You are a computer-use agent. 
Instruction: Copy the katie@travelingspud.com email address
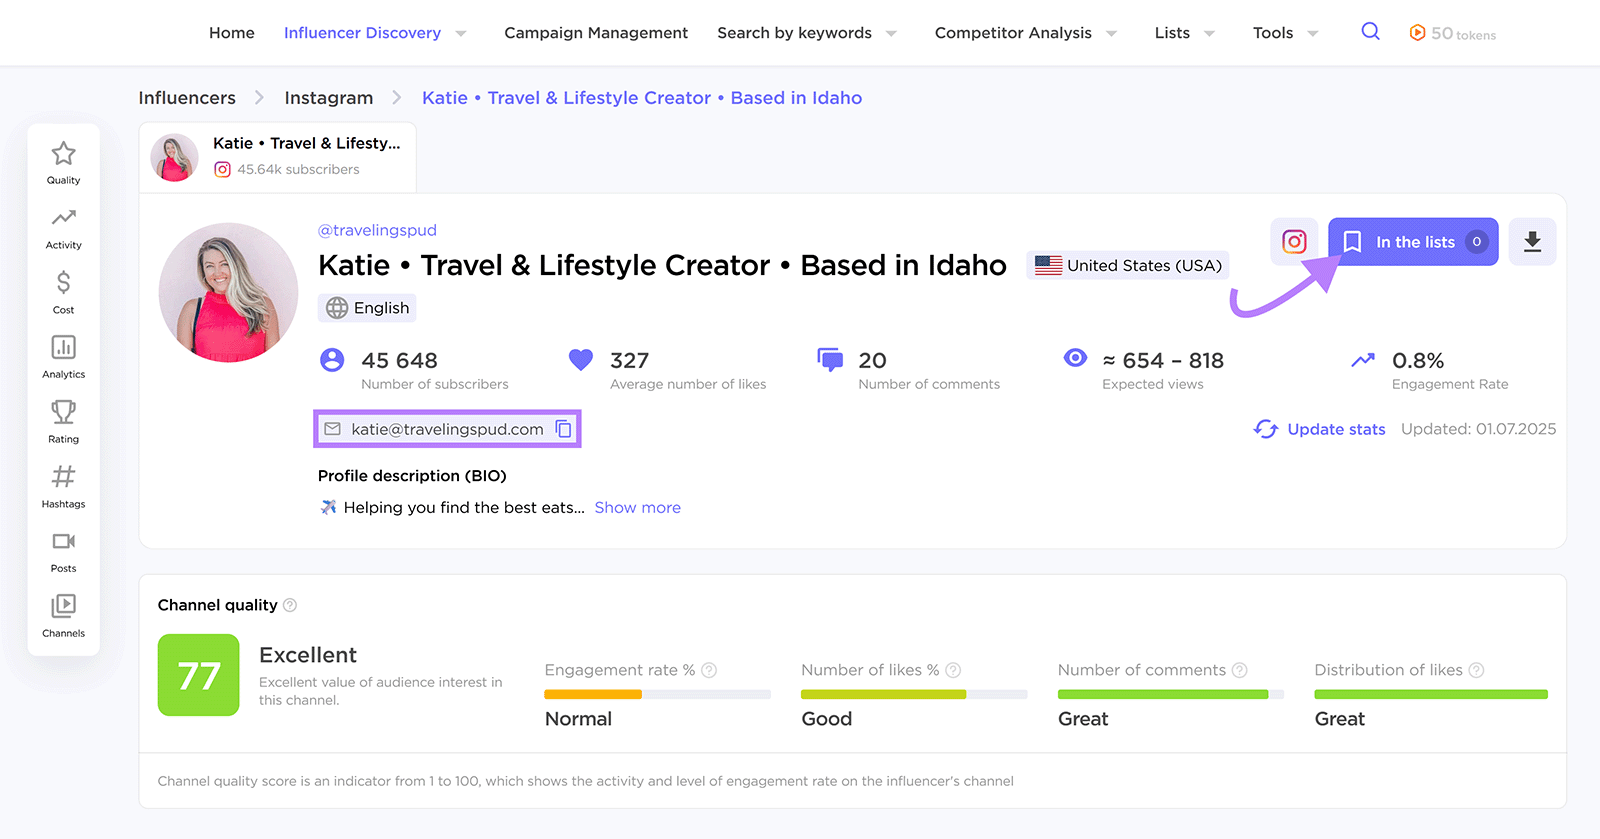point(564,429)
